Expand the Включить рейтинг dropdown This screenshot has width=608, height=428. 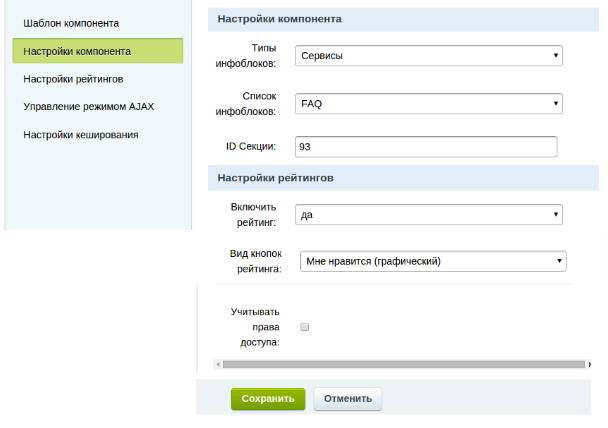429,214
